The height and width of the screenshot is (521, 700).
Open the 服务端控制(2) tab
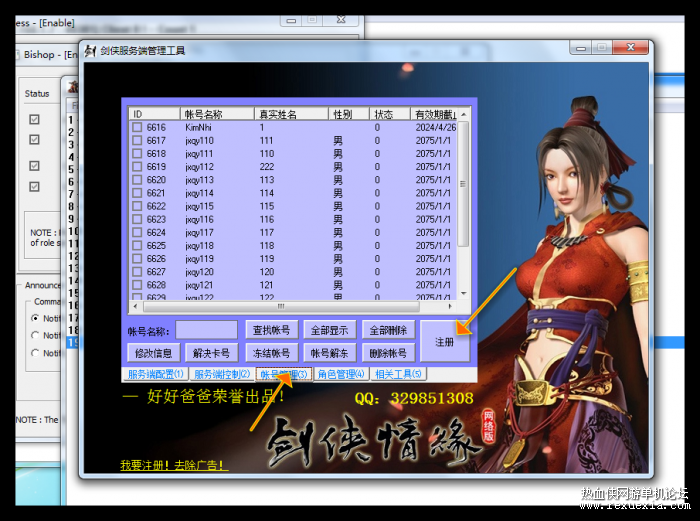(x=222, y=374)
